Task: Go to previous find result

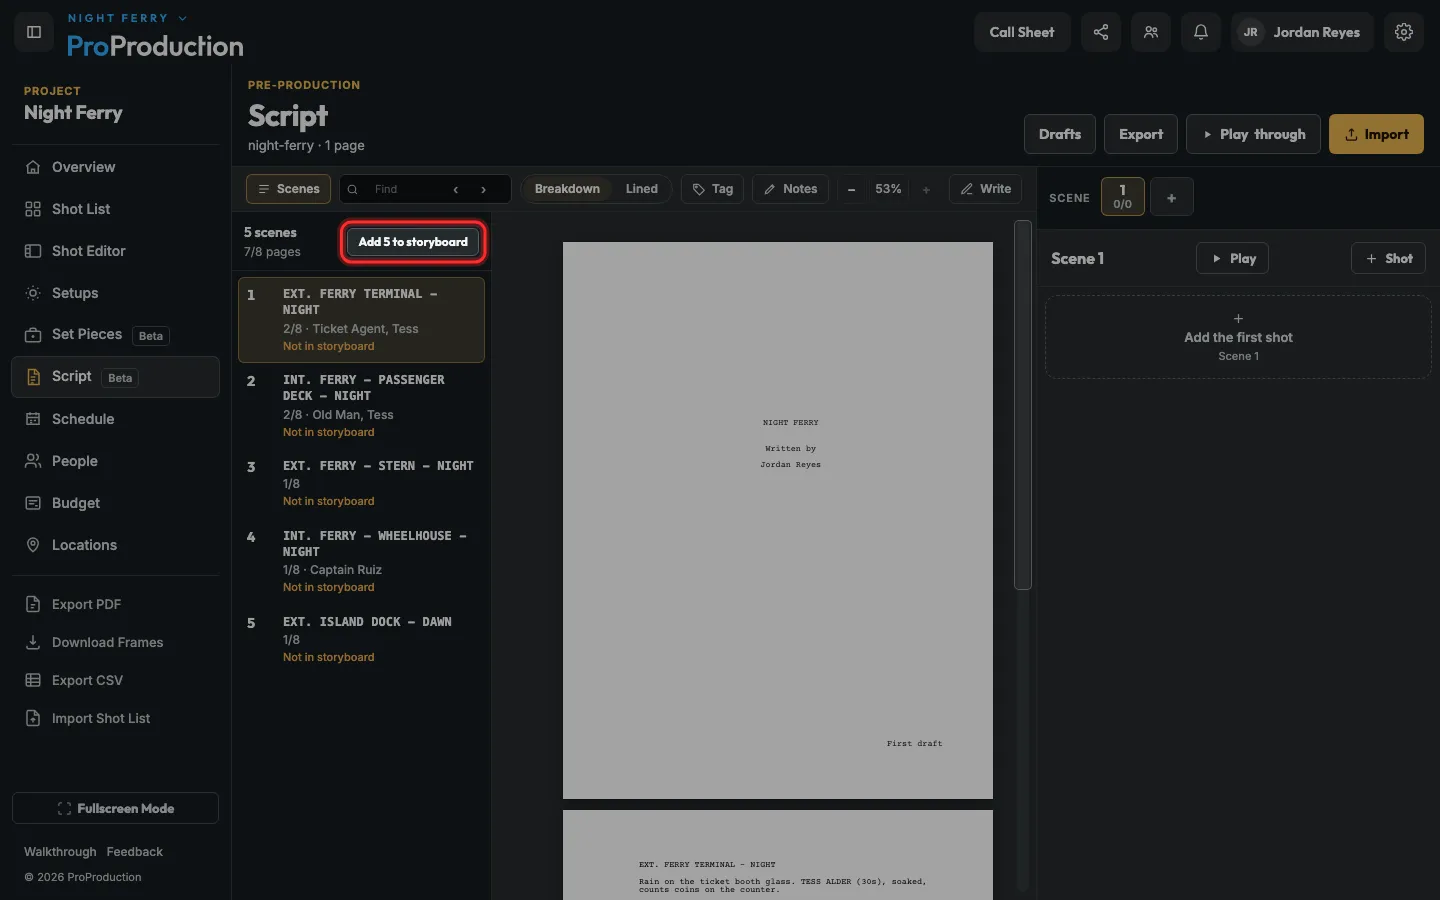Action: pyautogui.click(x=456, y=189)
